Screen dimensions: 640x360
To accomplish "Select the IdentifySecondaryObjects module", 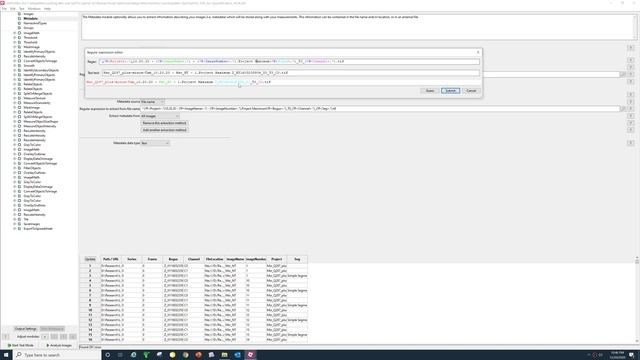I will tap(41, 70).
